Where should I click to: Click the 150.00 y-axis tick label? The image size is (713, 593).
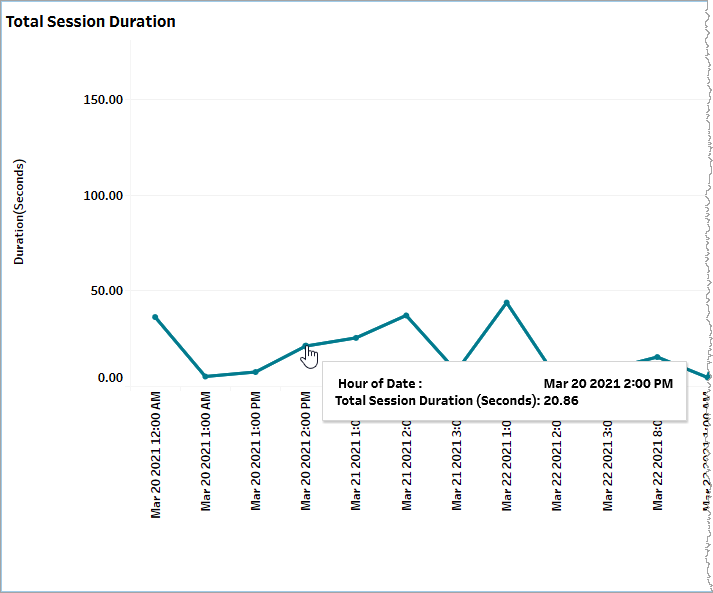[103, 100]
